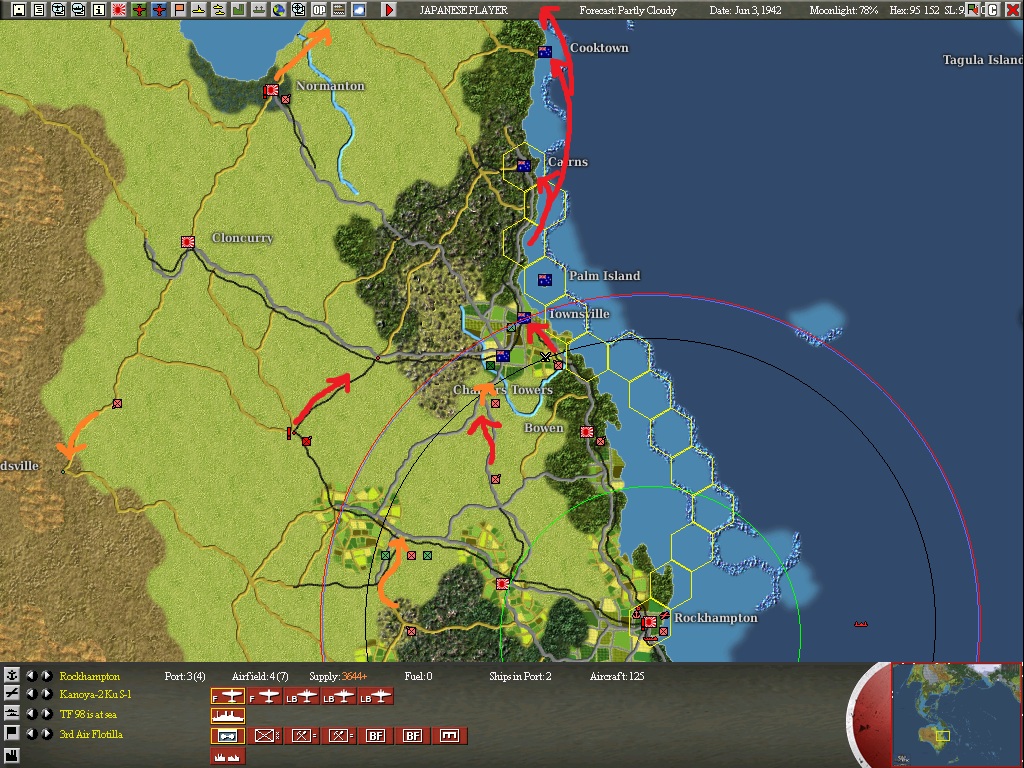Image resolution: width=1024 pixels, height=768 pixels.
Task: Select the first 'BF' base force unit
Action: (376, 736)
